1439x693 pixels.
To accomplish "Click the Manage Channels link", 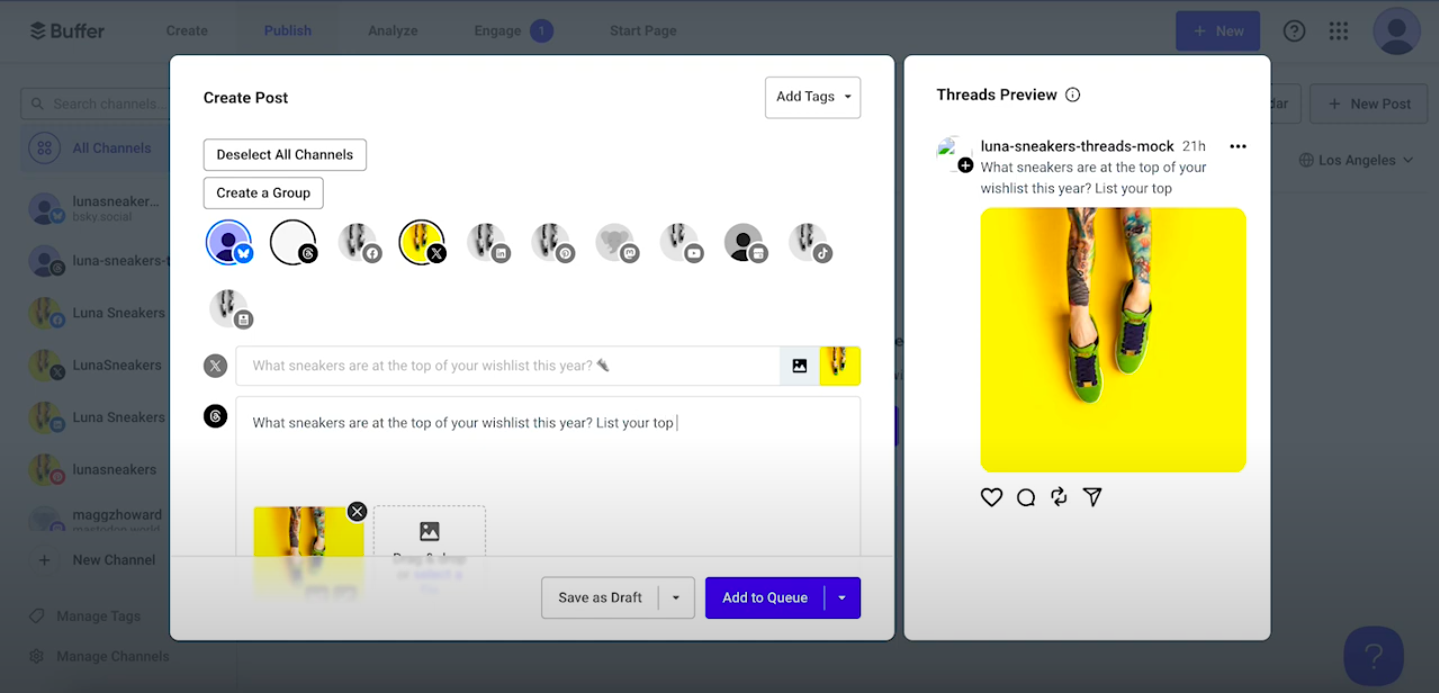I will [x=113, y=656].
